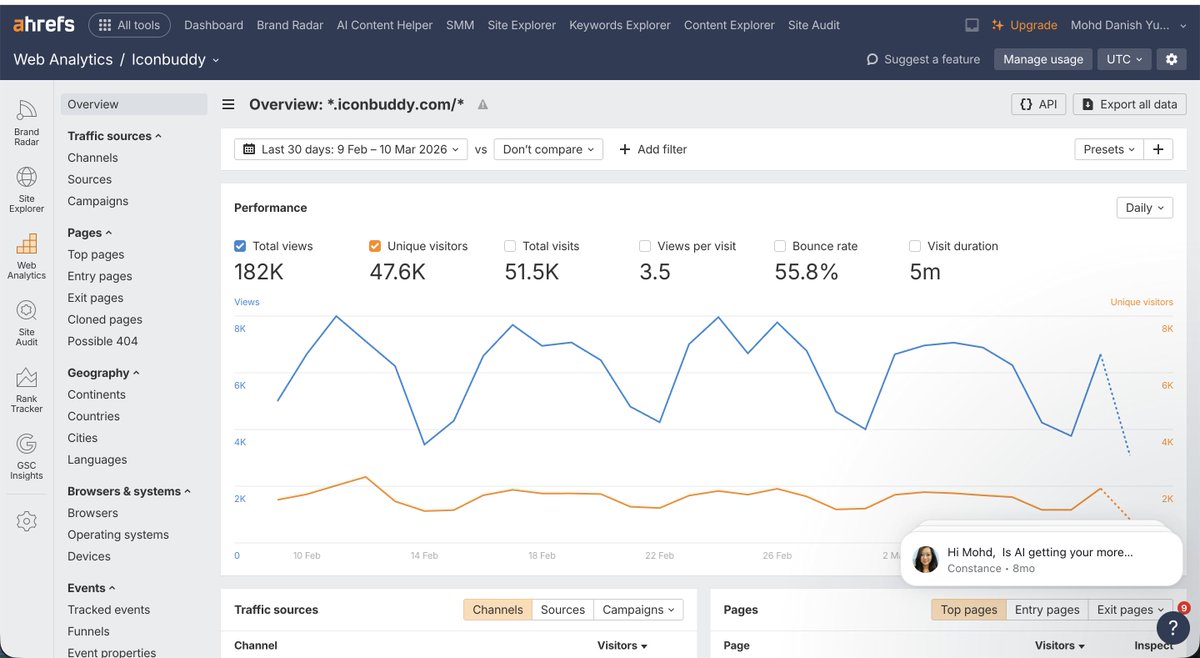Viewport: 1200px width, 658px height.
Task: Collapse Pages sidebar section
Action: 89,233
